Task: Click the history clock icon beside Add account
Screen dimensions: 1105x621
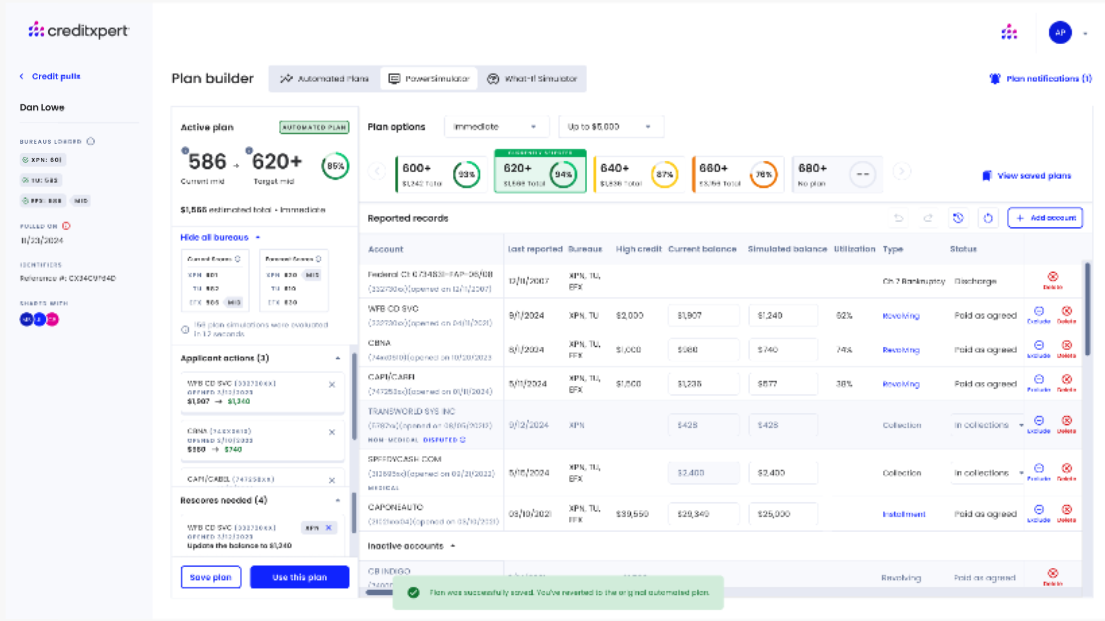Action: (958, 218)
